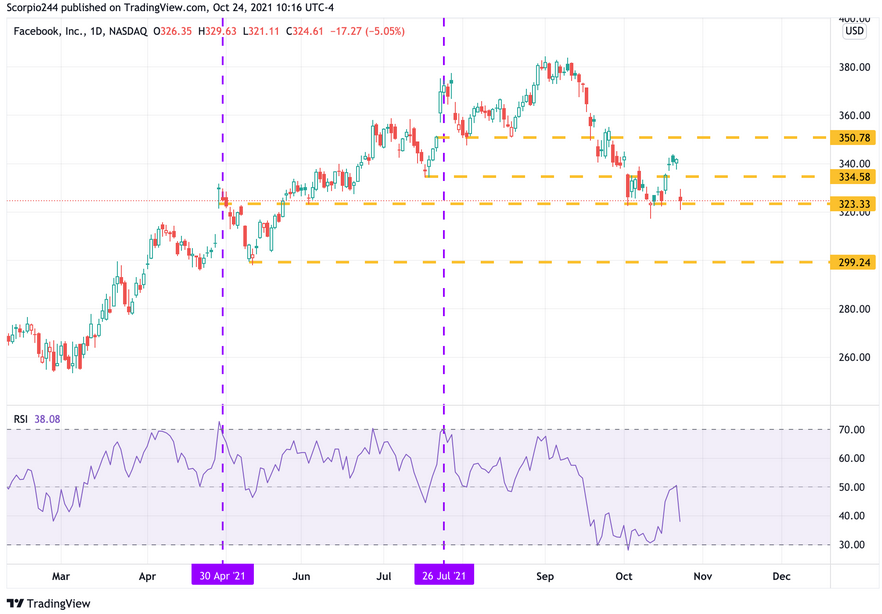This screenshot has width=882, height=614.
Task: Click the Jun label on time axis
Action: coord(302,576)
